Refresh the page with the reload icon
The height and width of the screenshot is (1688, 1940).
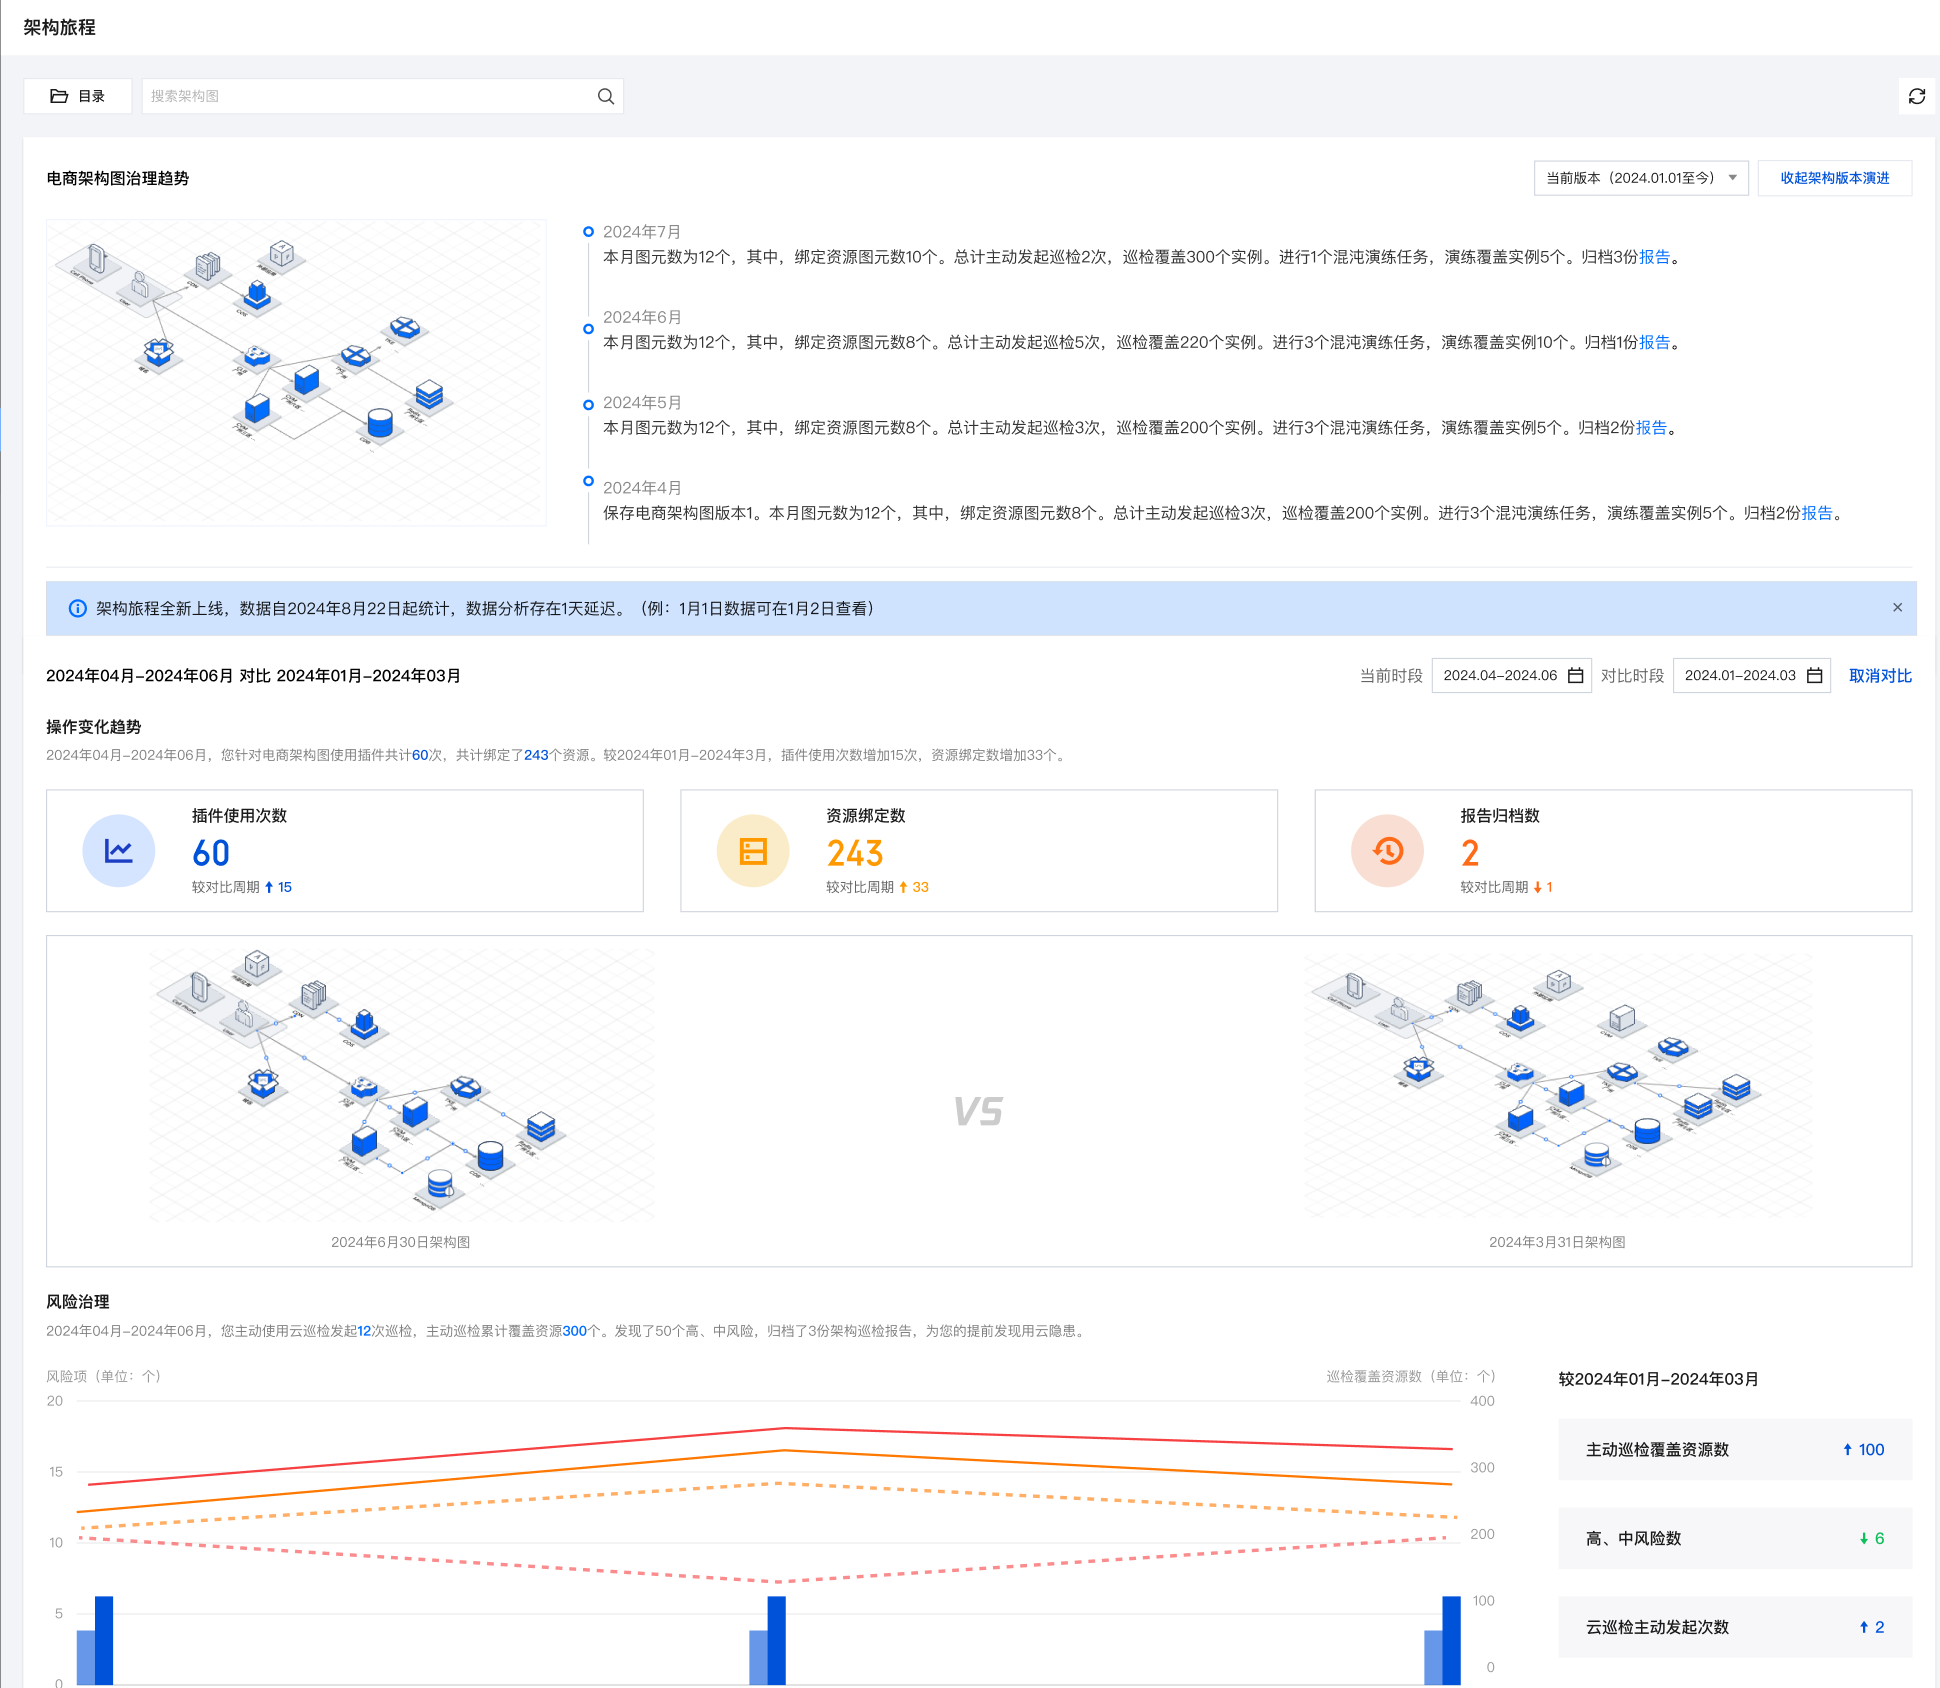pyautogui.click(x=1916, y=96)
